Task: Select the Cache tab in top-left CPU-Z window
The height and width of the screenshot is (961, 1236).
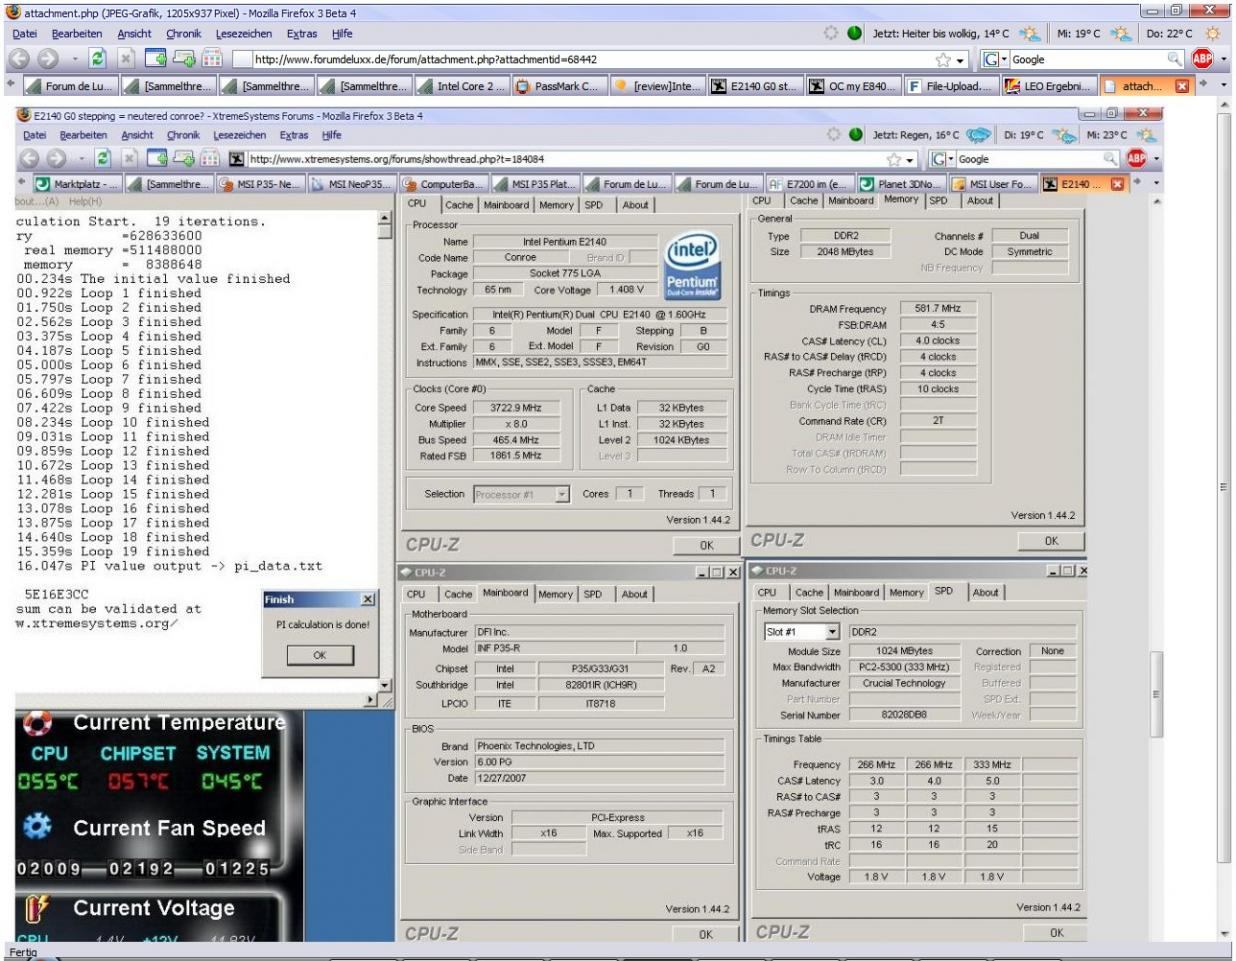Action: [459, 205]
